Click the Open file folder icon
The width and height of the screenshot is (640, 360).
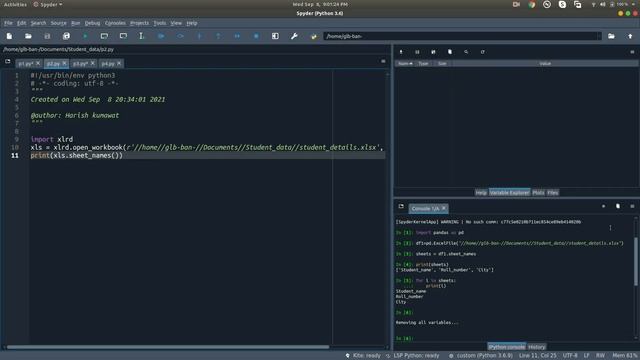click(28, 36)
